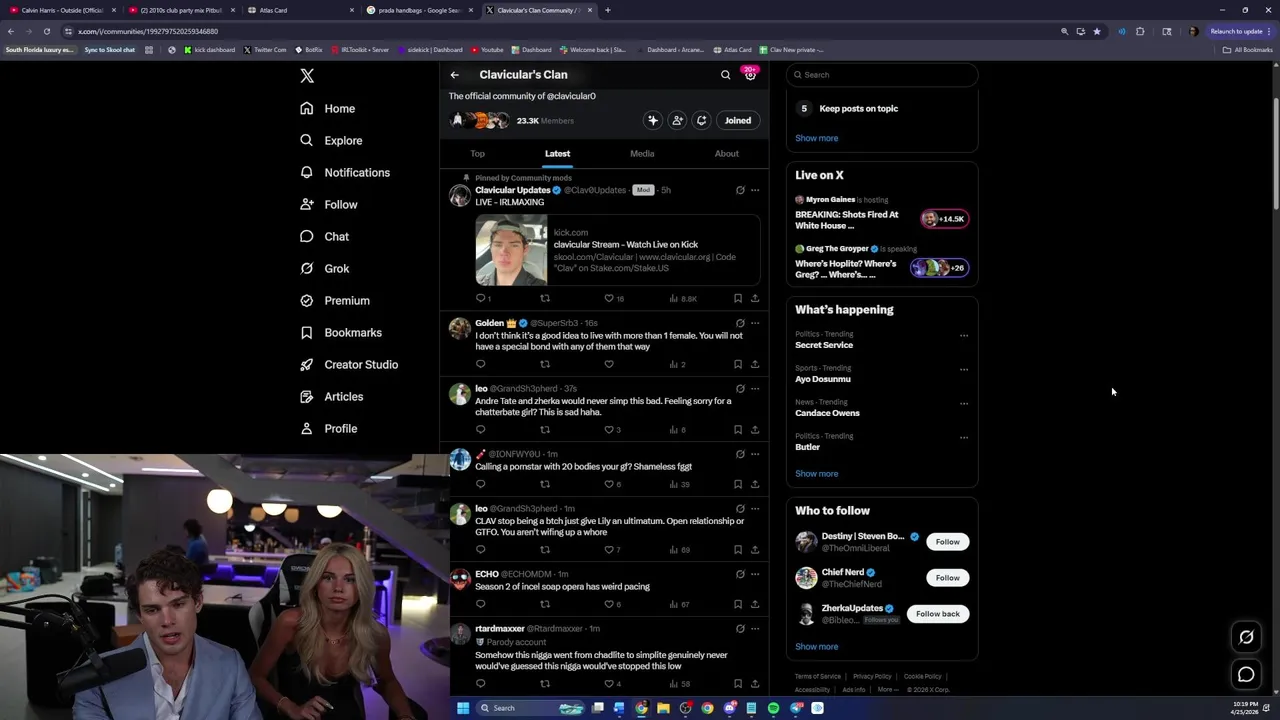The width and height of the screenshot is (1280, 720).
Task: Open more options on rtardmaxxer's post
Action: click(755, 629)
